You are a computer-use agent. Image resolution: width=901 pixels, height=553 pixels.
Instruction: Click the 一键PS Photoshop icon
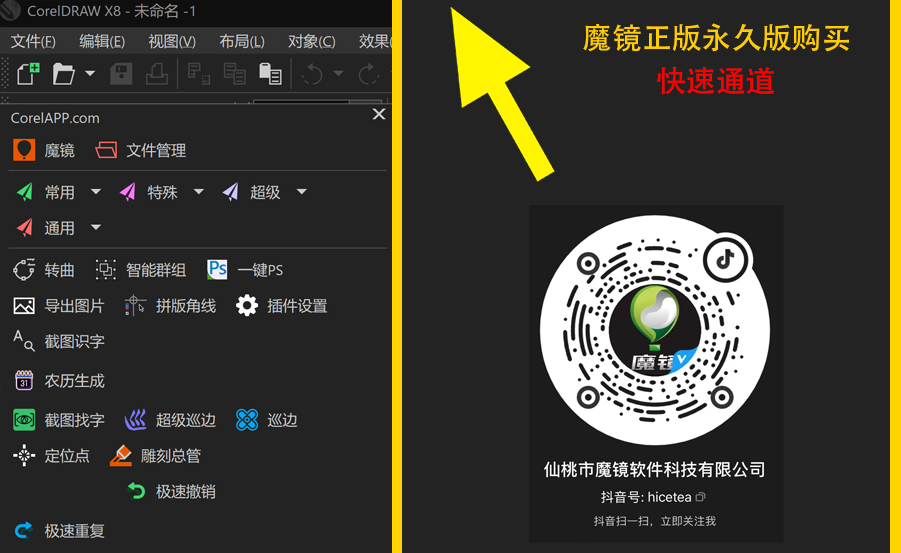pyautogui.click(x=217, y=270)
